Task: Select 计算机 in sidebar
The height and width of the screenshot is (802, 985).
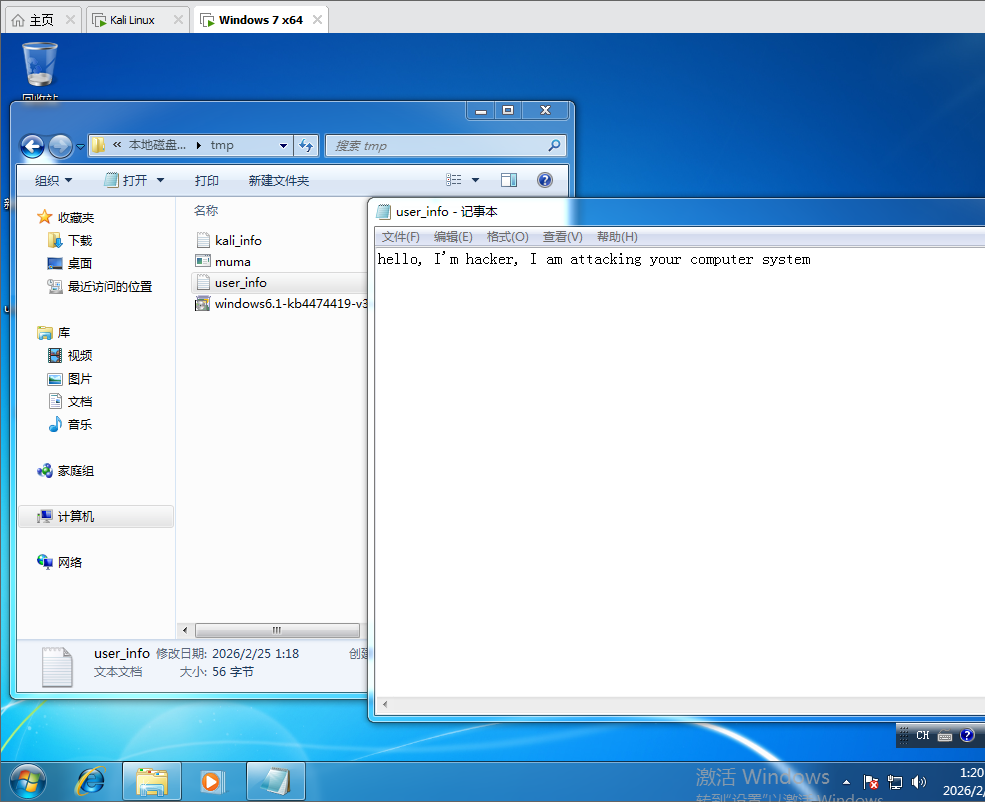Action: point(96,516)
